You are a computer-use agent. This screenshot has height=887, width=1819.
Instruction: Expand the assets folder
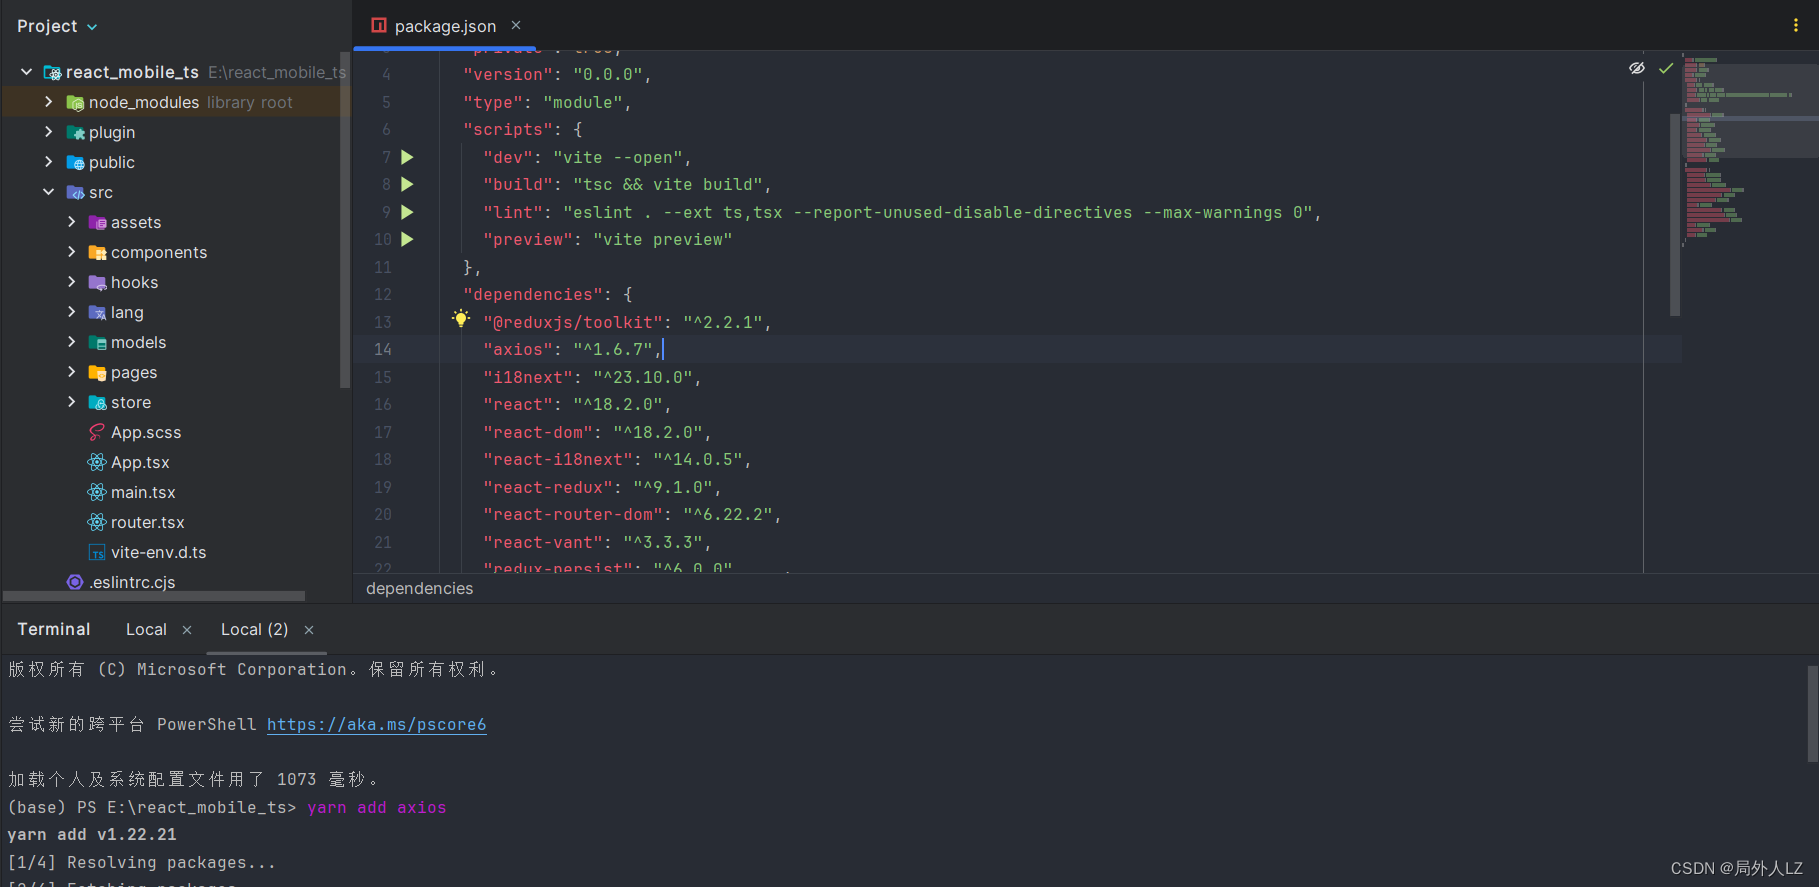pyautogui.click(x=71, y=222)
